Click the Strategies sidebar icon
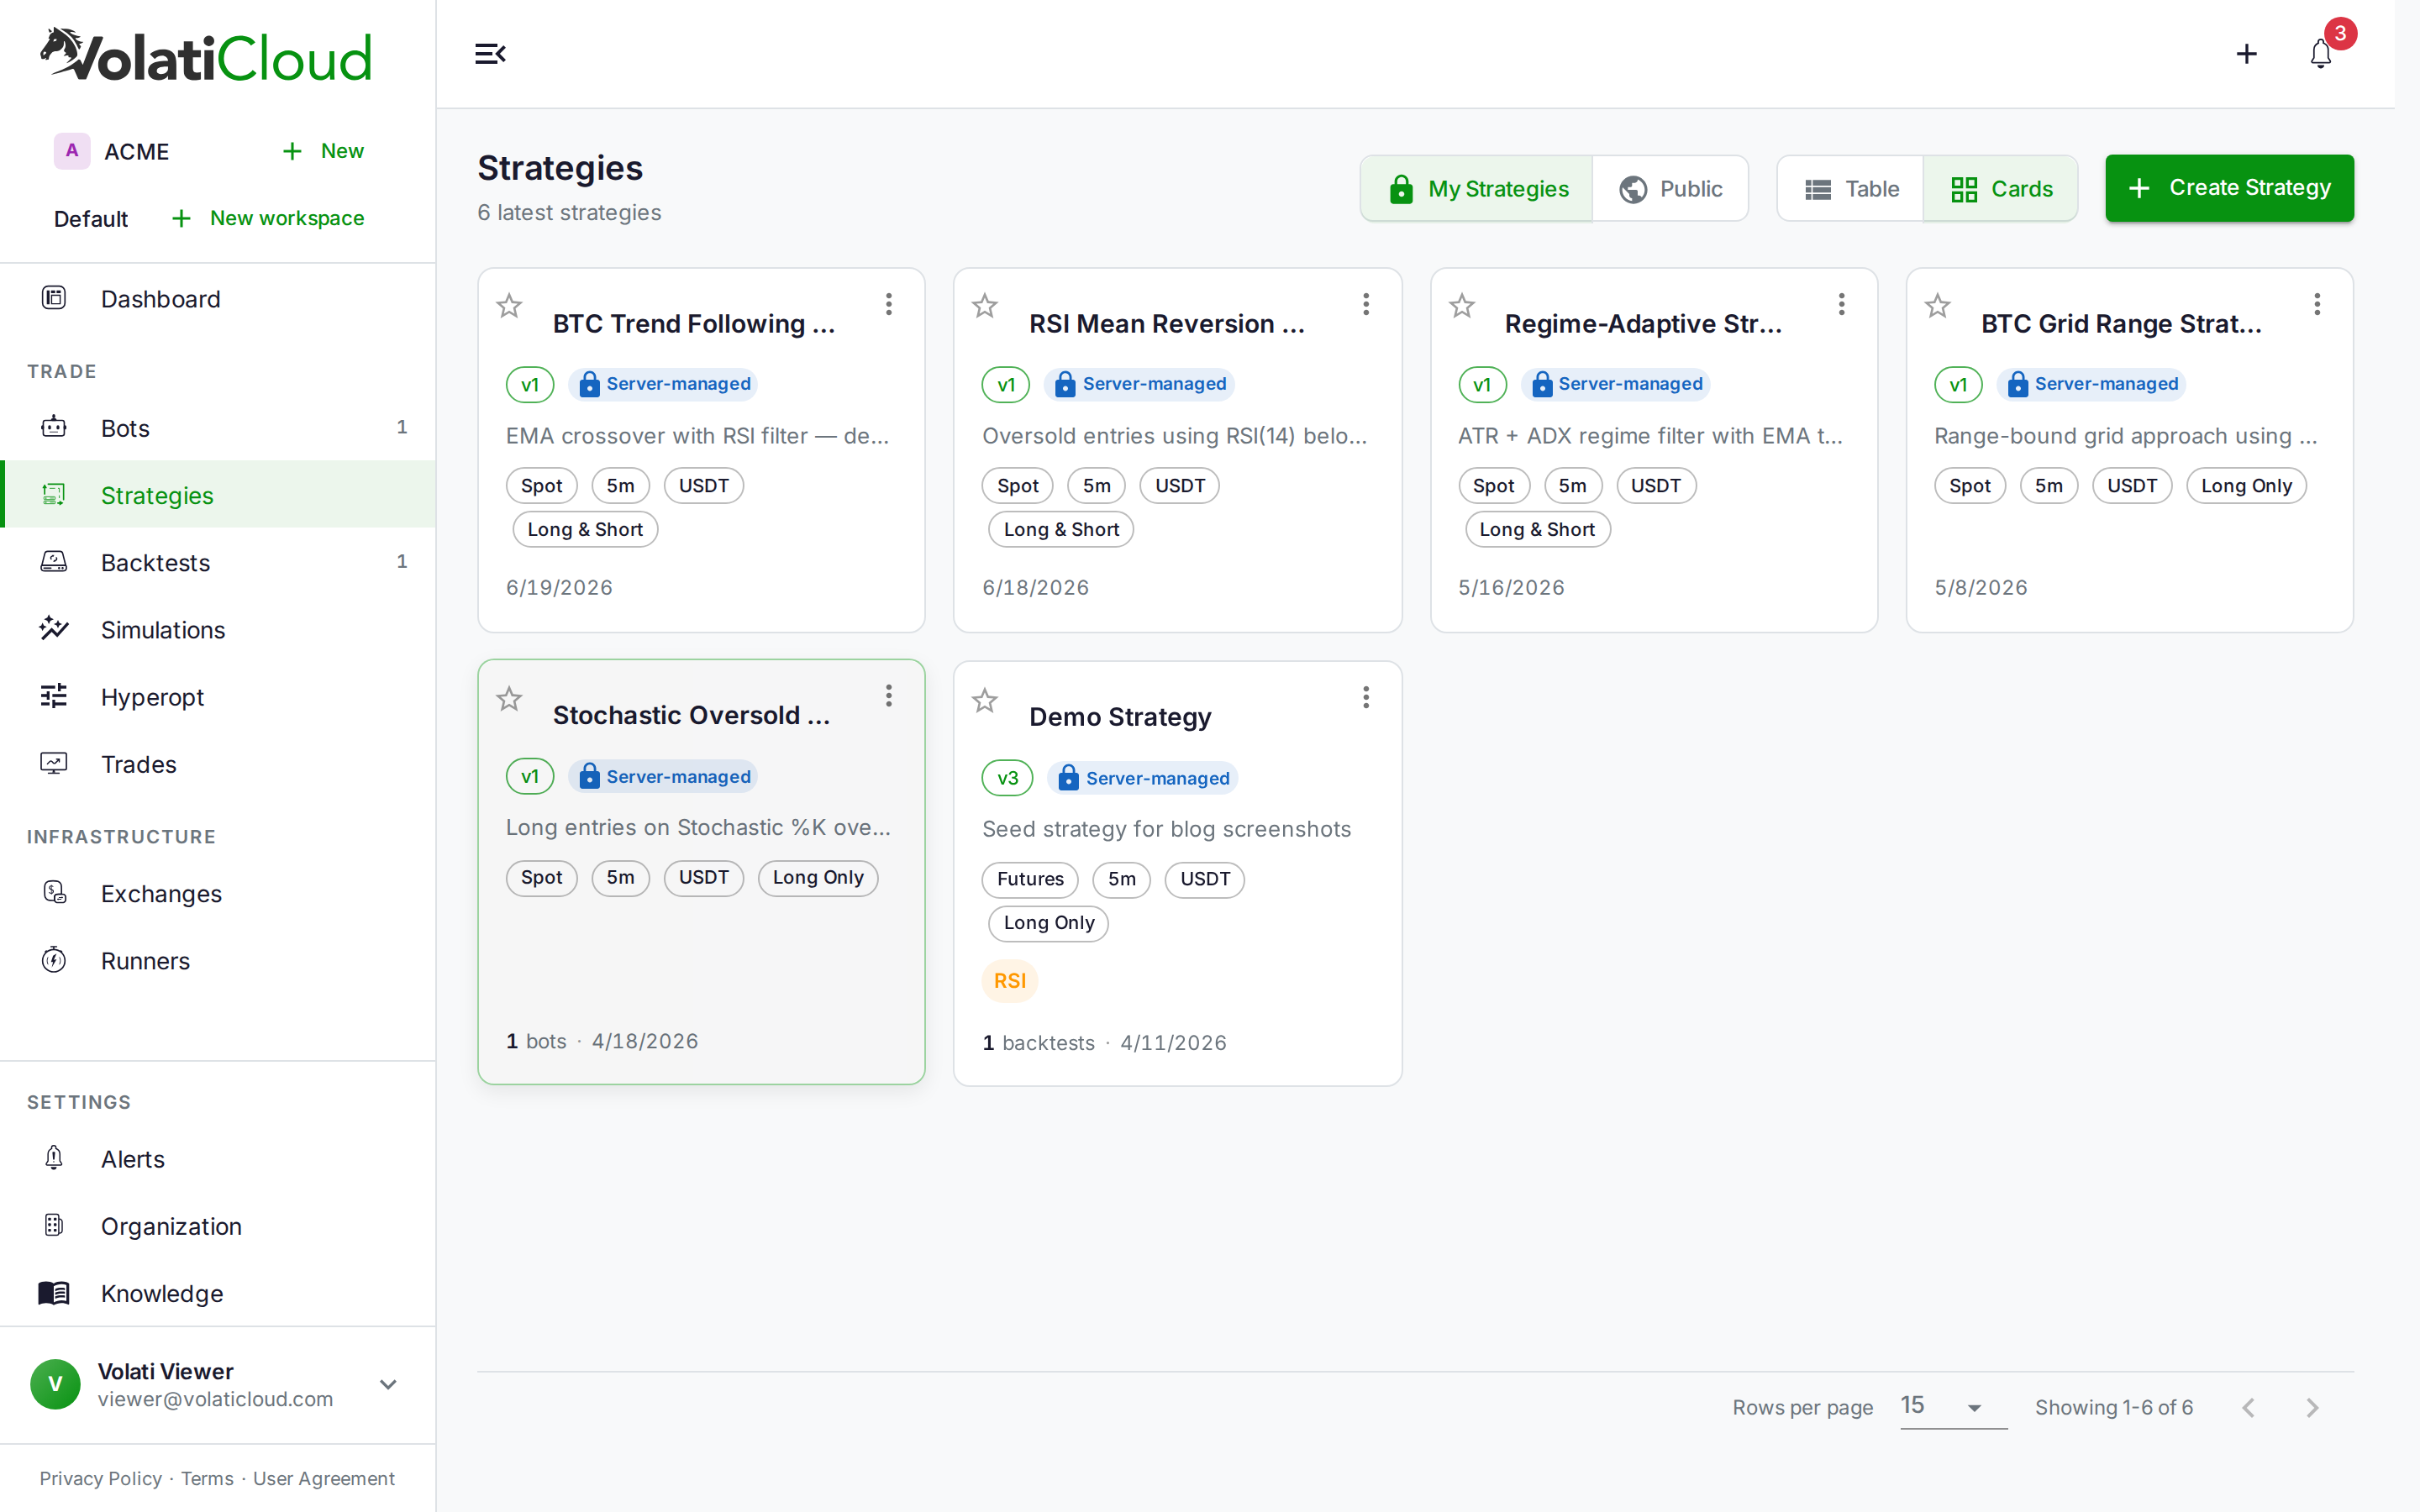Image resolution: width=2420 pixels, height=1512 pixels. click(54, 494)
